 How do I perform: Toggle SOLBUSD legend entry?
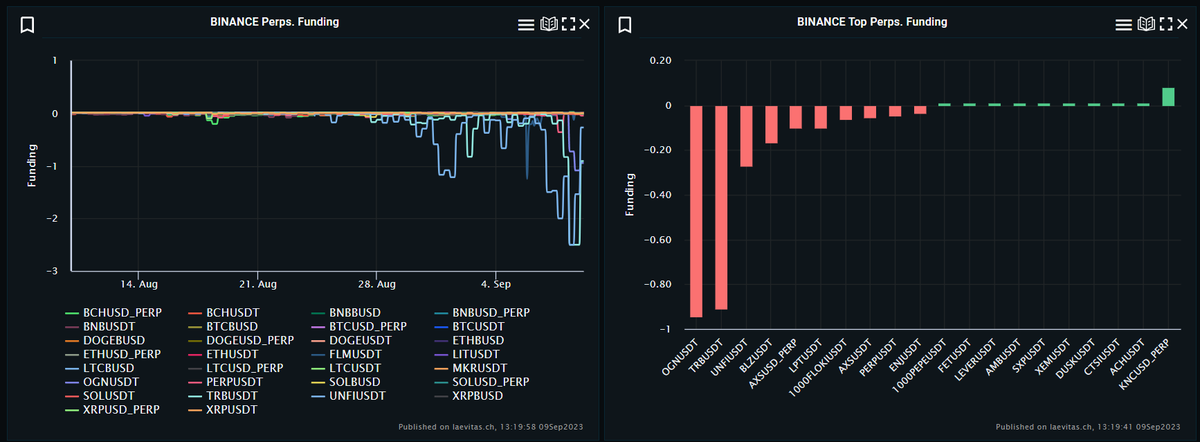point(345,382)
